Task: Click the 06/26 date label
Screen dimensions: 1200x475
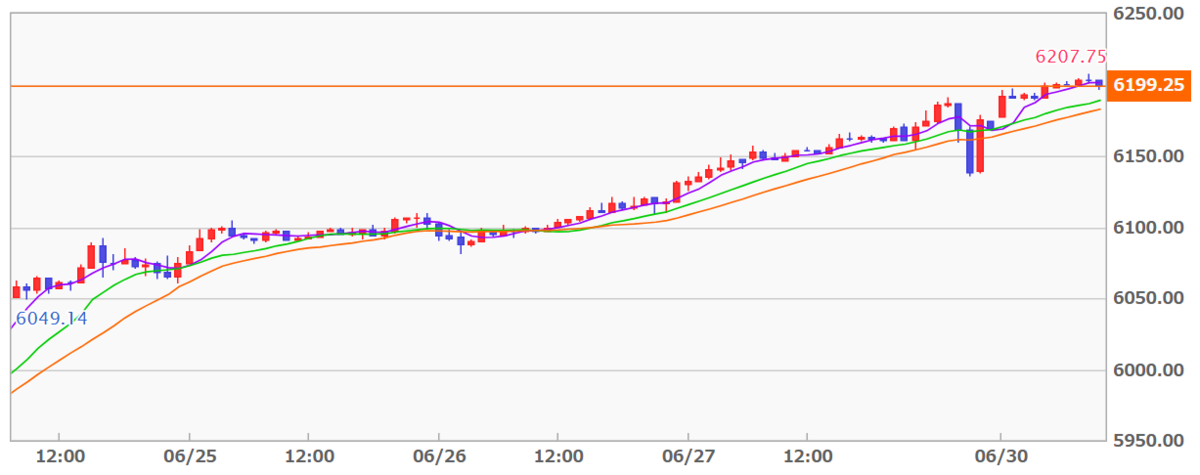Action: tap(439, 456)
